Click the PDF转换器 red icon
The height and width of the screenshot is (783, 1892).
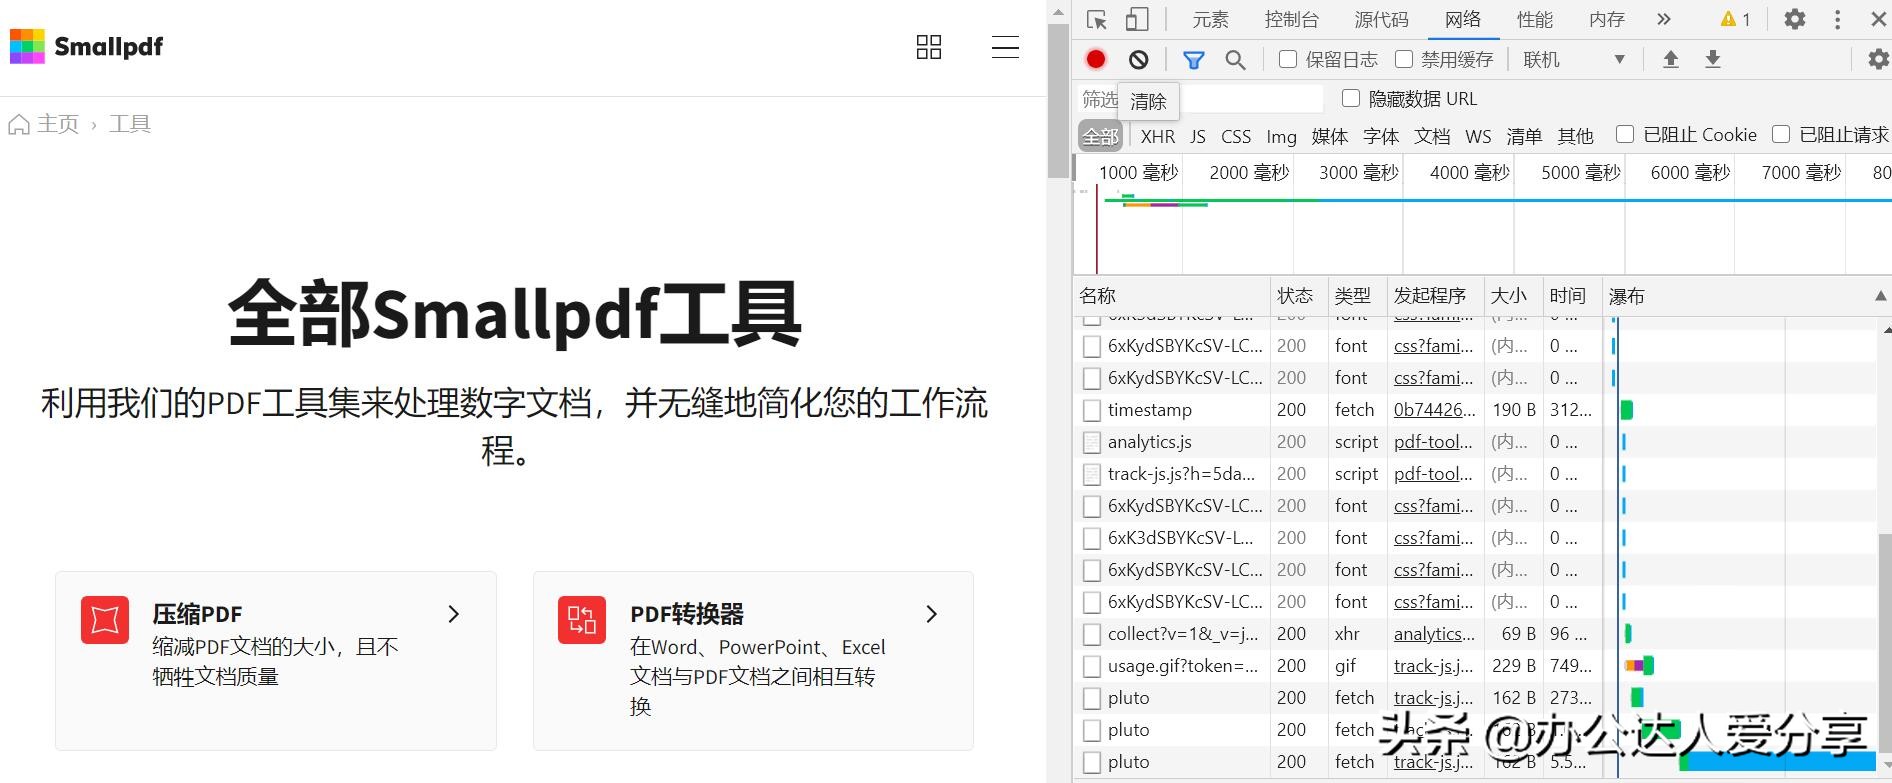point(582,620)
